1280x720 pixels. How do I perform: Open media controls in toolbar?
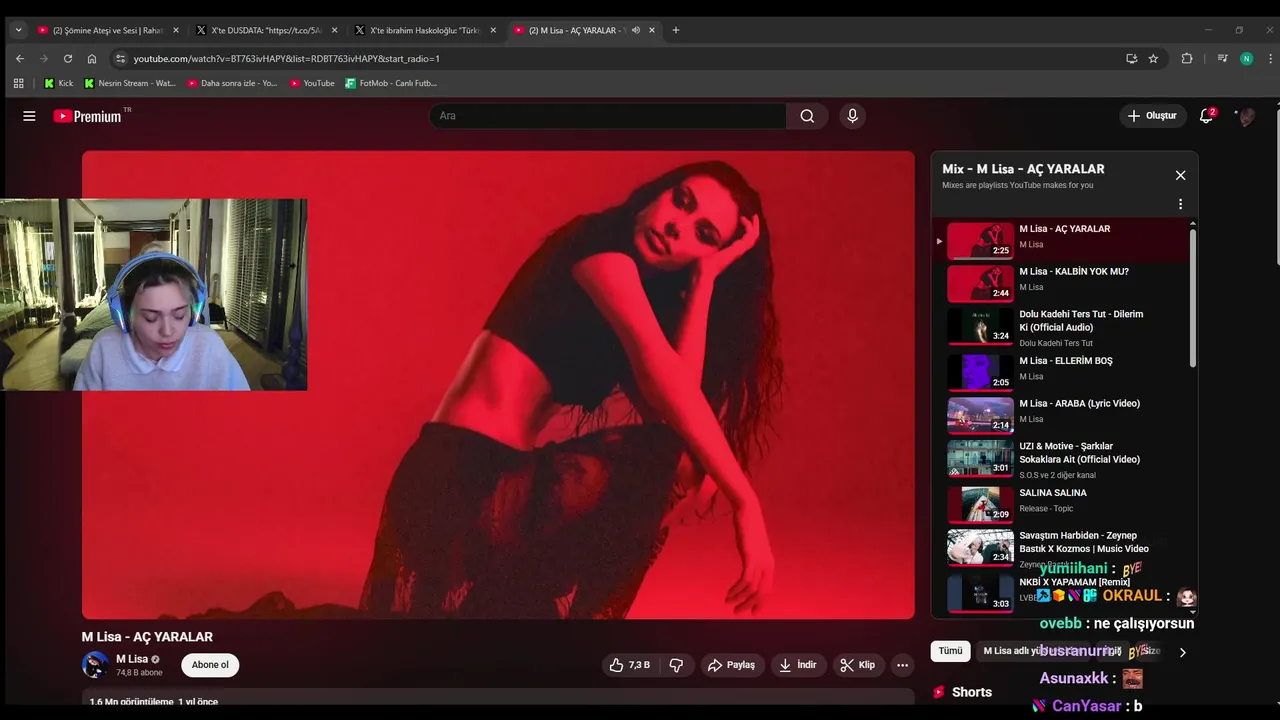pos(1222,59)
